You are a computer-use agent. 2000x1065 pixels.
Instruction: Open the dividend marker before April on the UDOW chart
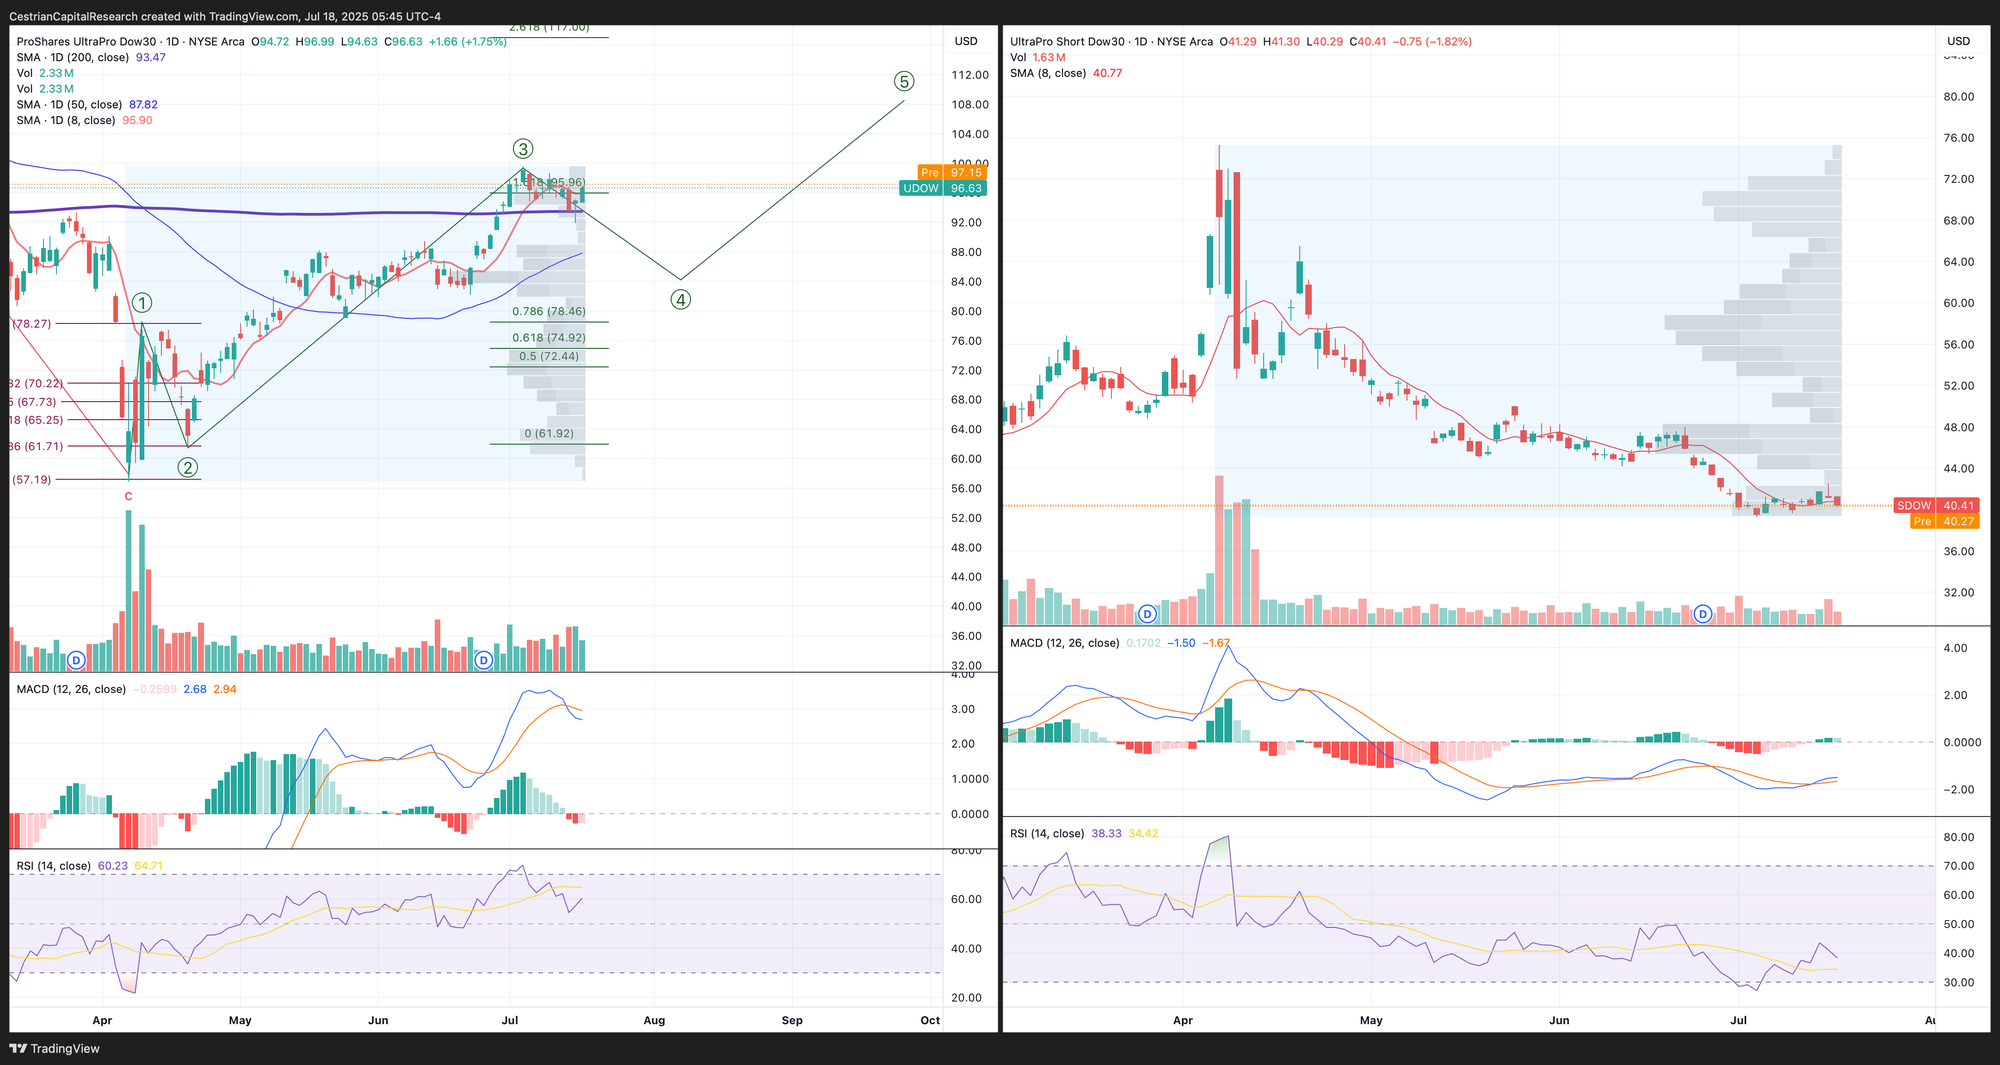pyautogui.click(x=76, y=660)
